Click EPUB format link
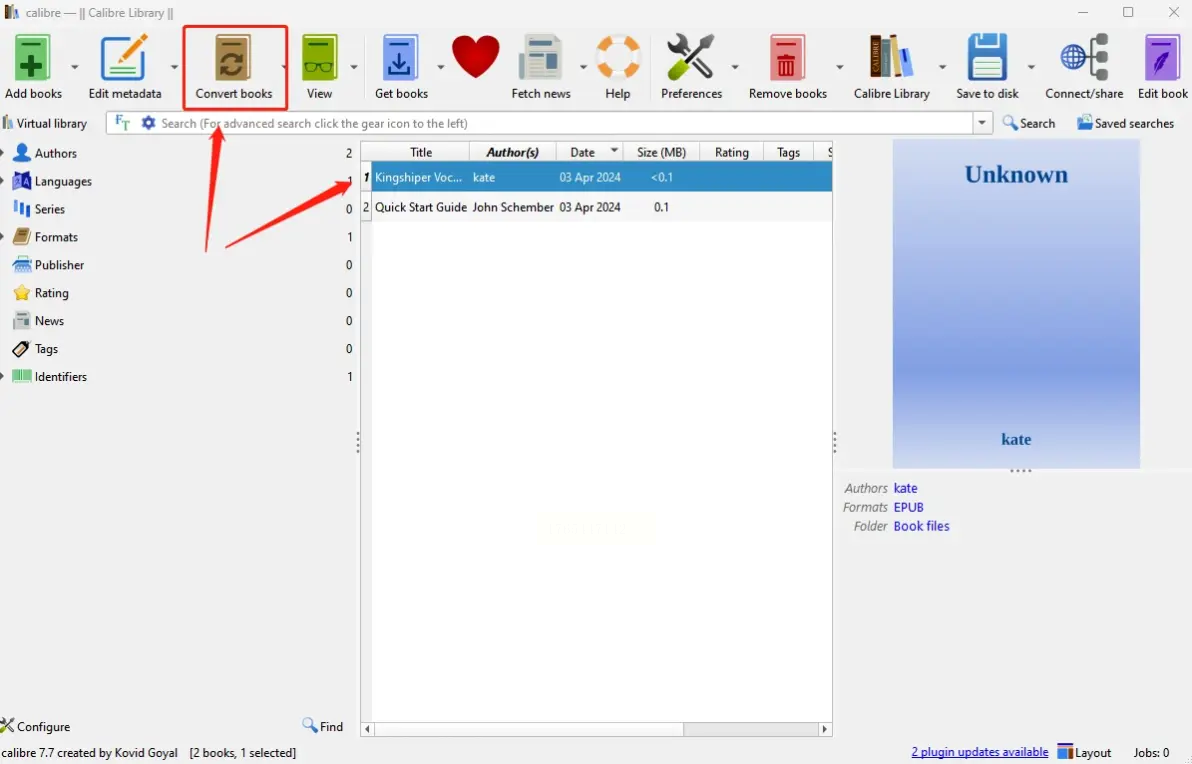The image size is (1192, 764). (908, 507)
